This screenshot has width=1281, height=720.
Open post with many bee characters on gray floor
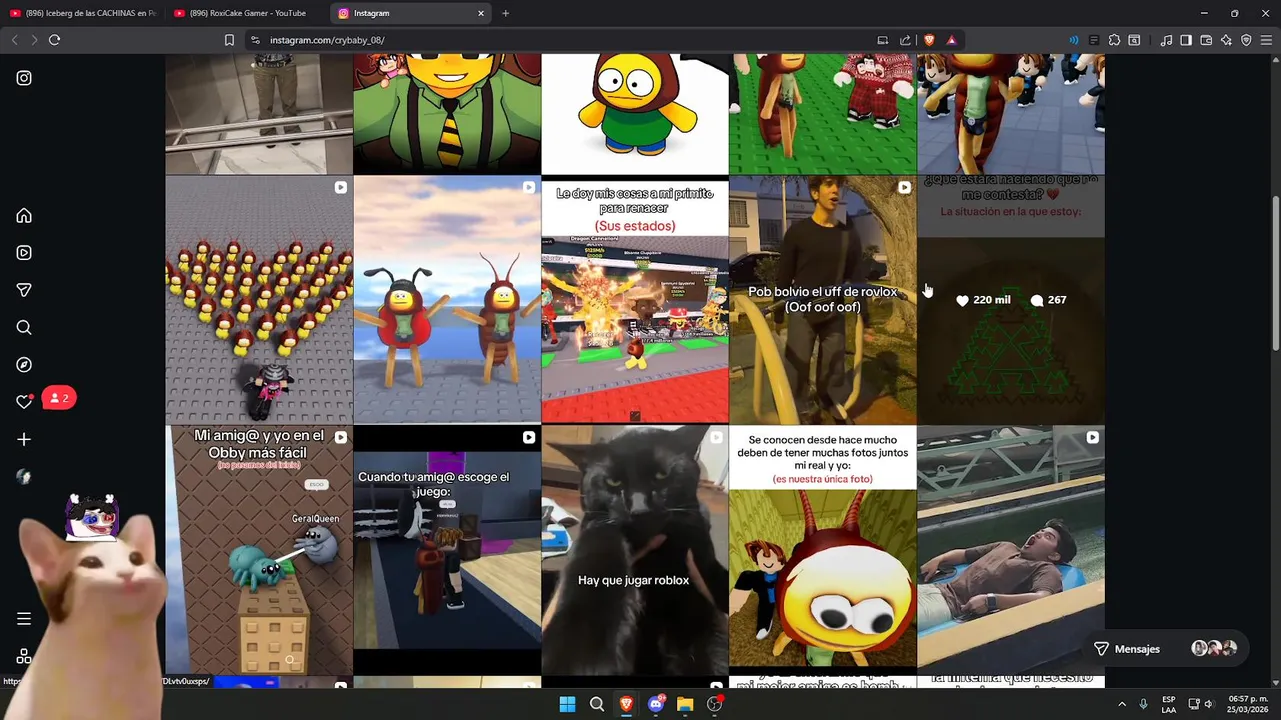[x=259, y=300]
